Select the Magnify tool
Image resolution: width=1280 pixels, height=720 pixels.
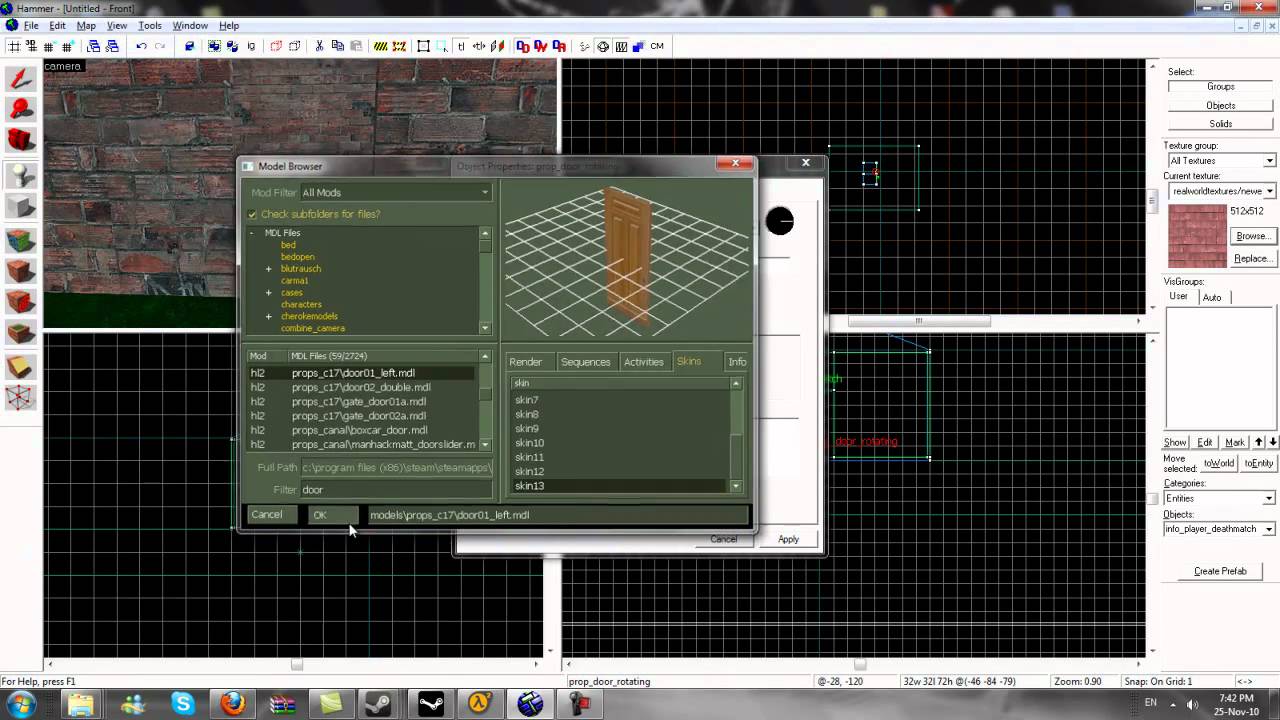pyautogui.click(x=21, y=109)
